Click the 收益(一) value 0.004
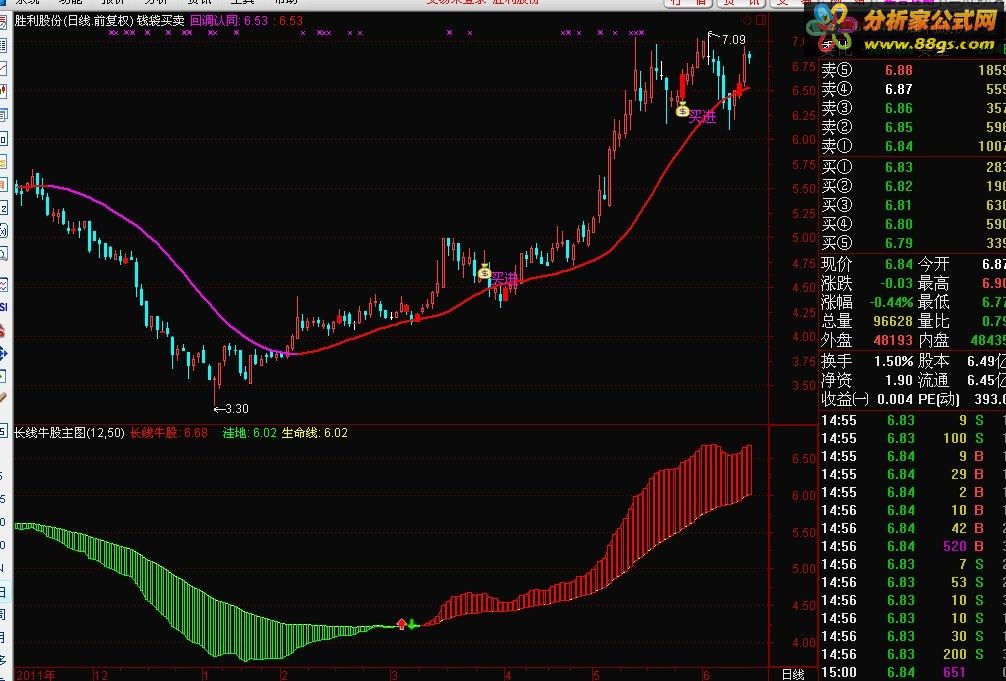Screen dimensions: 1006x681 (894, 399)
